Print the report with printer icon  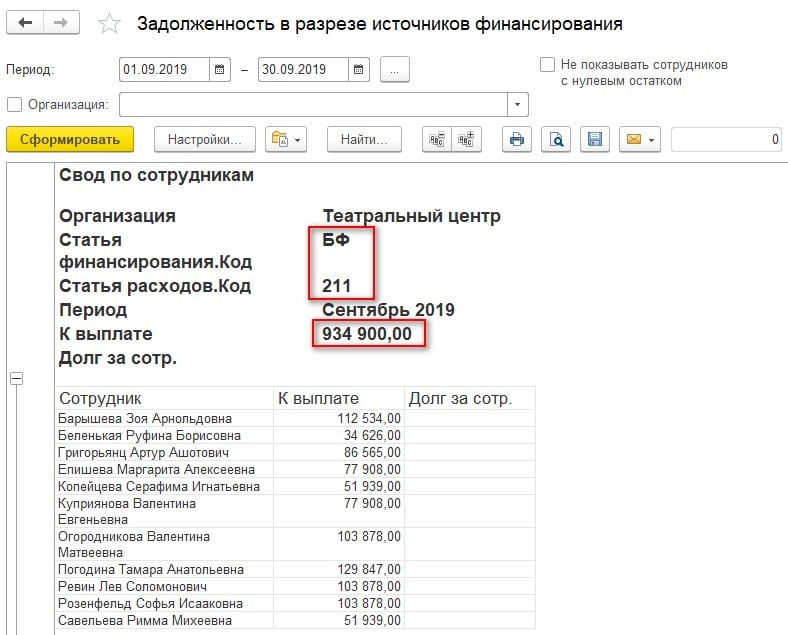517,140
